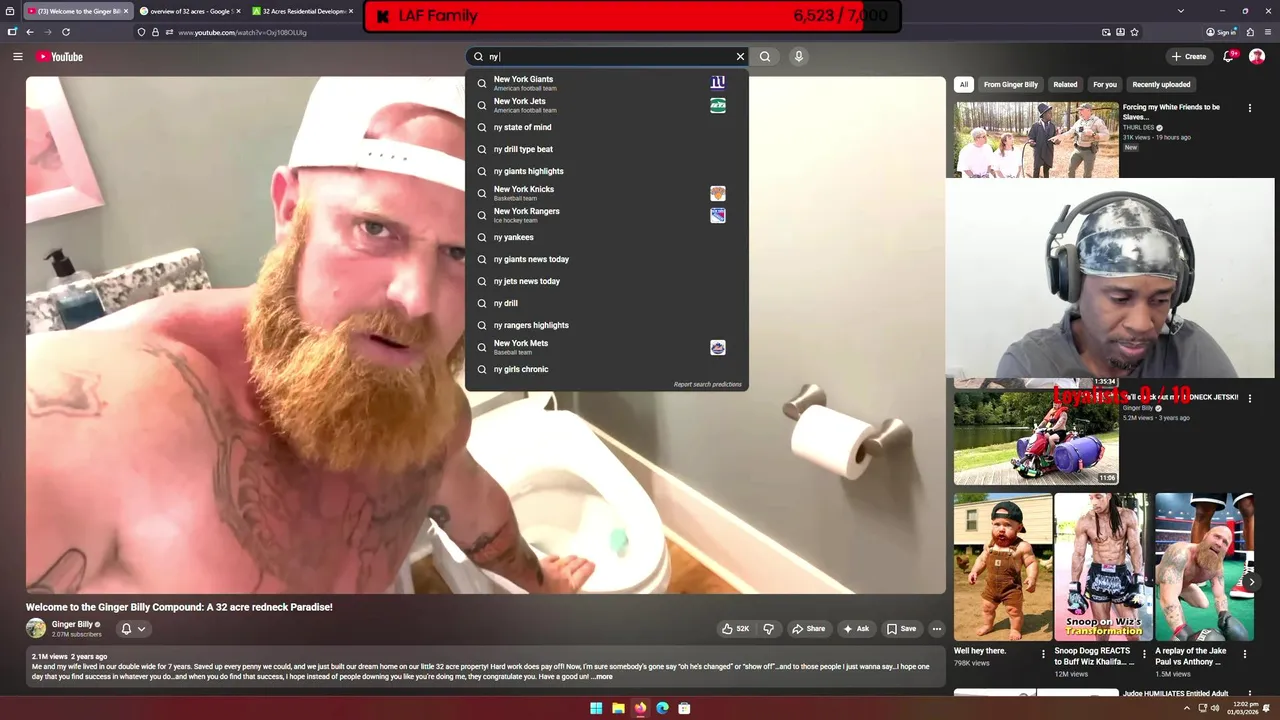Viewport: 1280px width, 720px height.
Task: Open 'Forcing my White Friends' video thumbnail
Action: (1036, 139)
